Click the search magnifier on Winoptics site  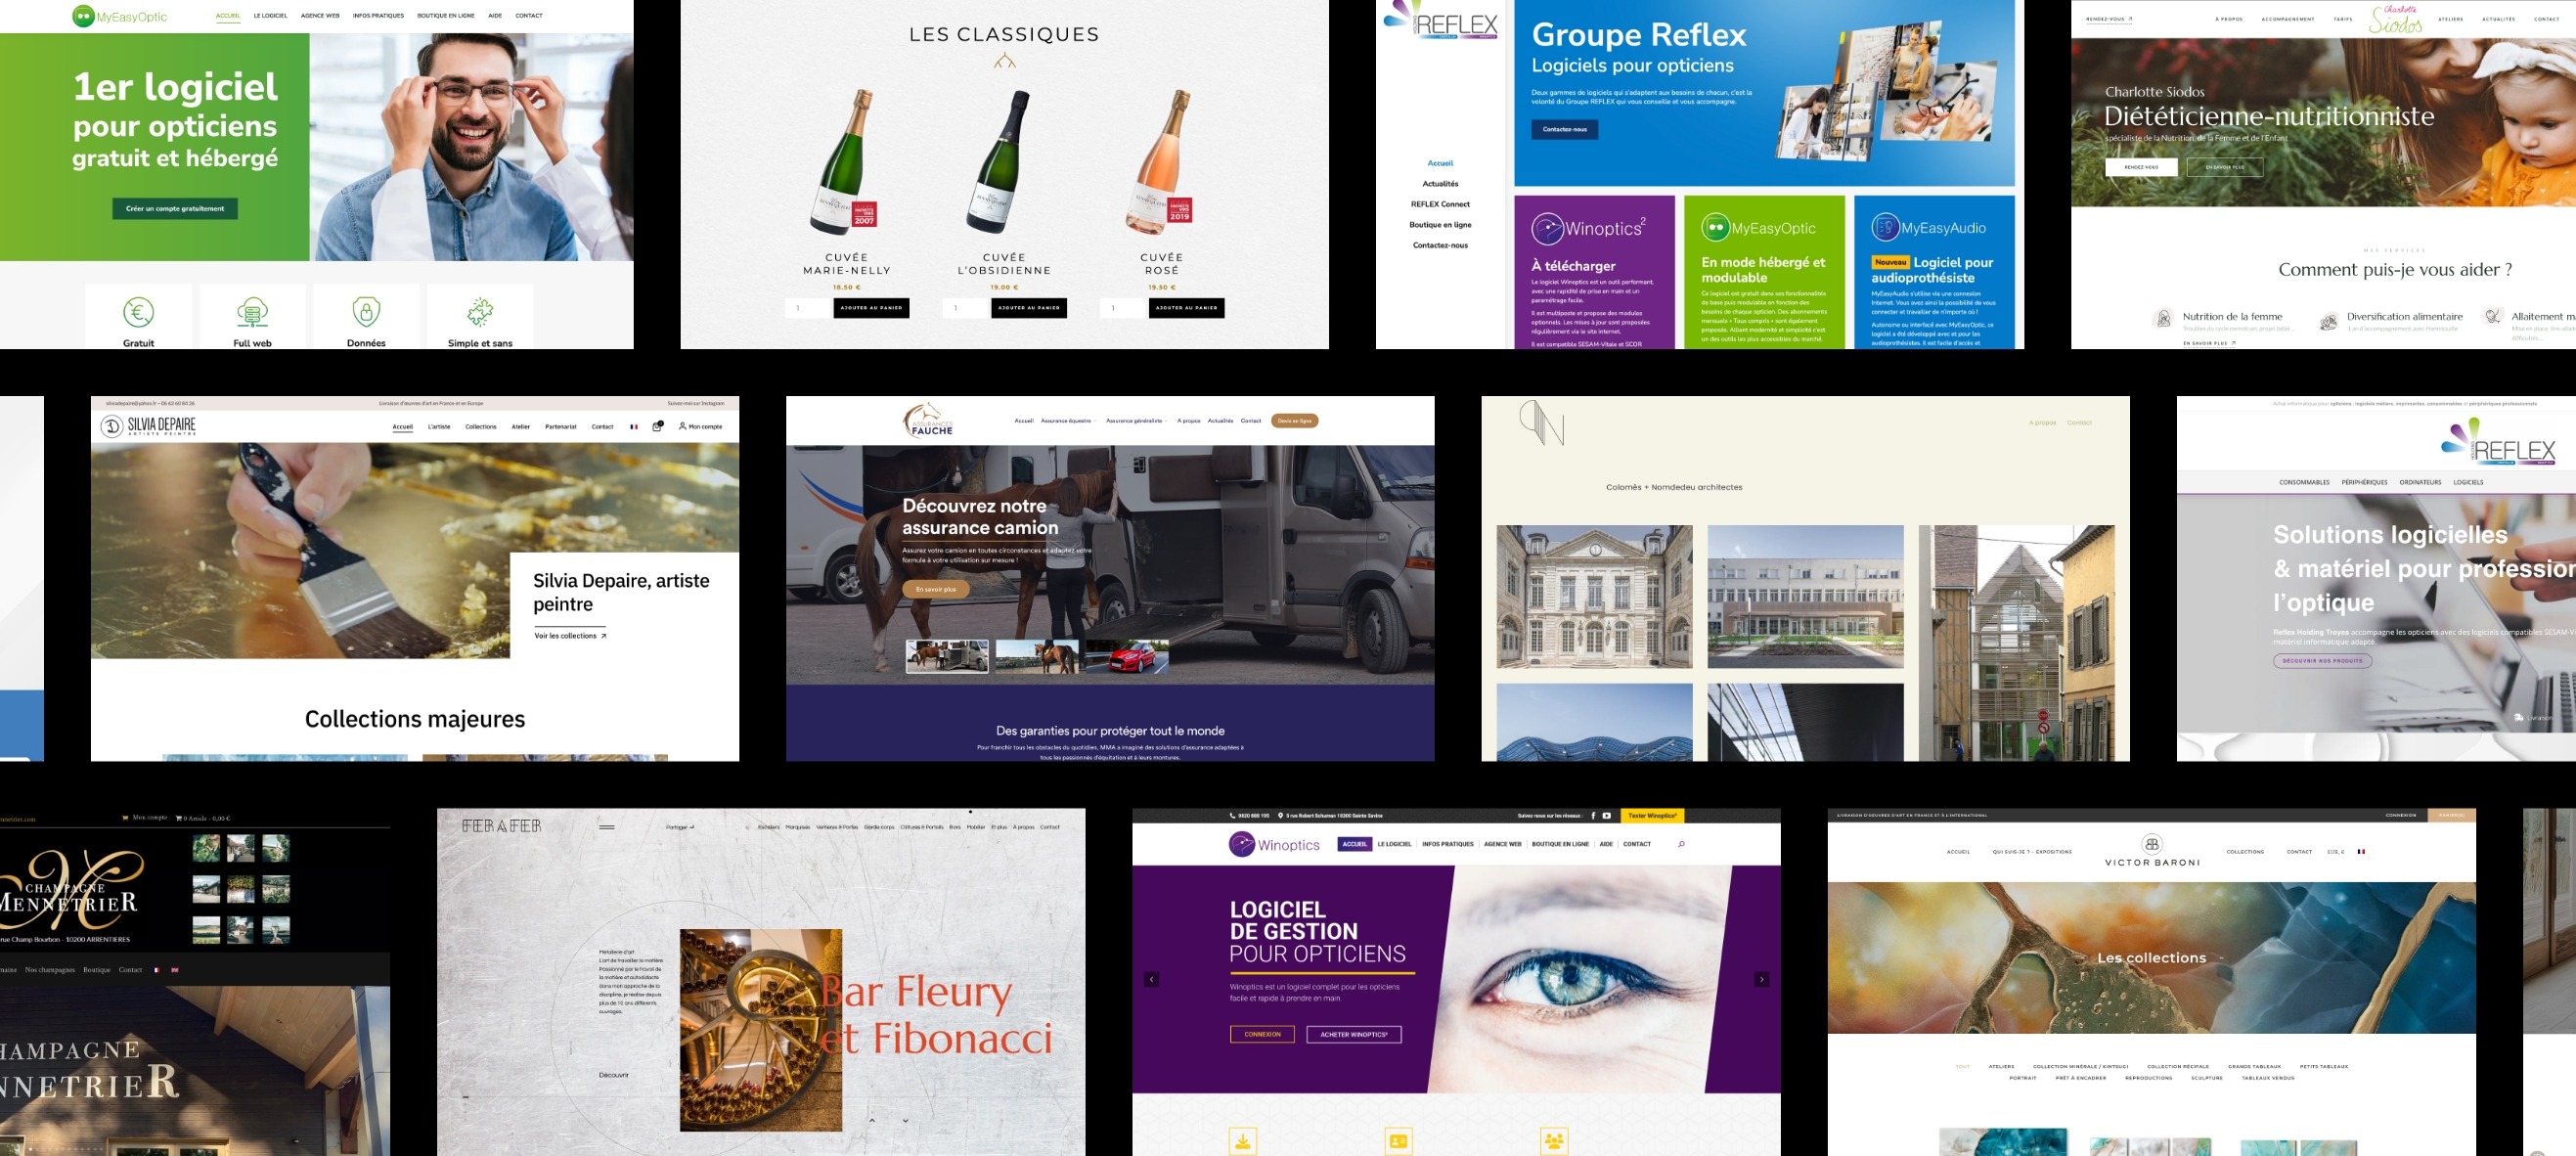[1681, 844]
